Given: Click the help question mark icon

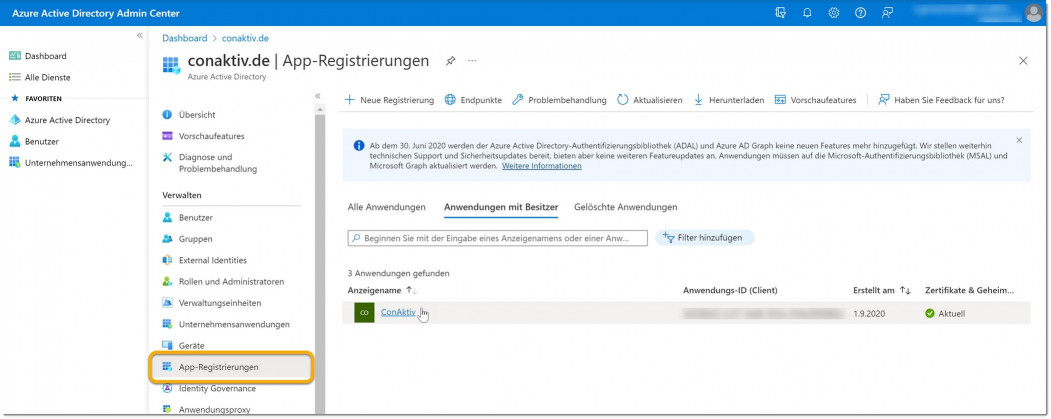Looking at the screenshot, I should [860, 13].
